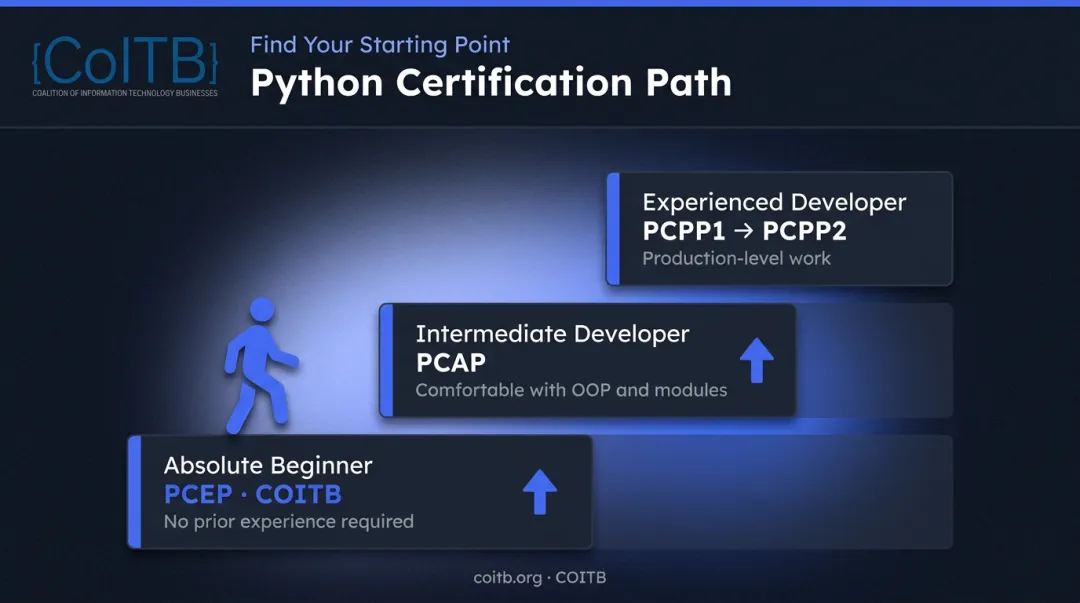1080x603 pixels.
Task: Click the 'Python Certification Path' heading
Action: pyautogui.click(x=490, y=83)
